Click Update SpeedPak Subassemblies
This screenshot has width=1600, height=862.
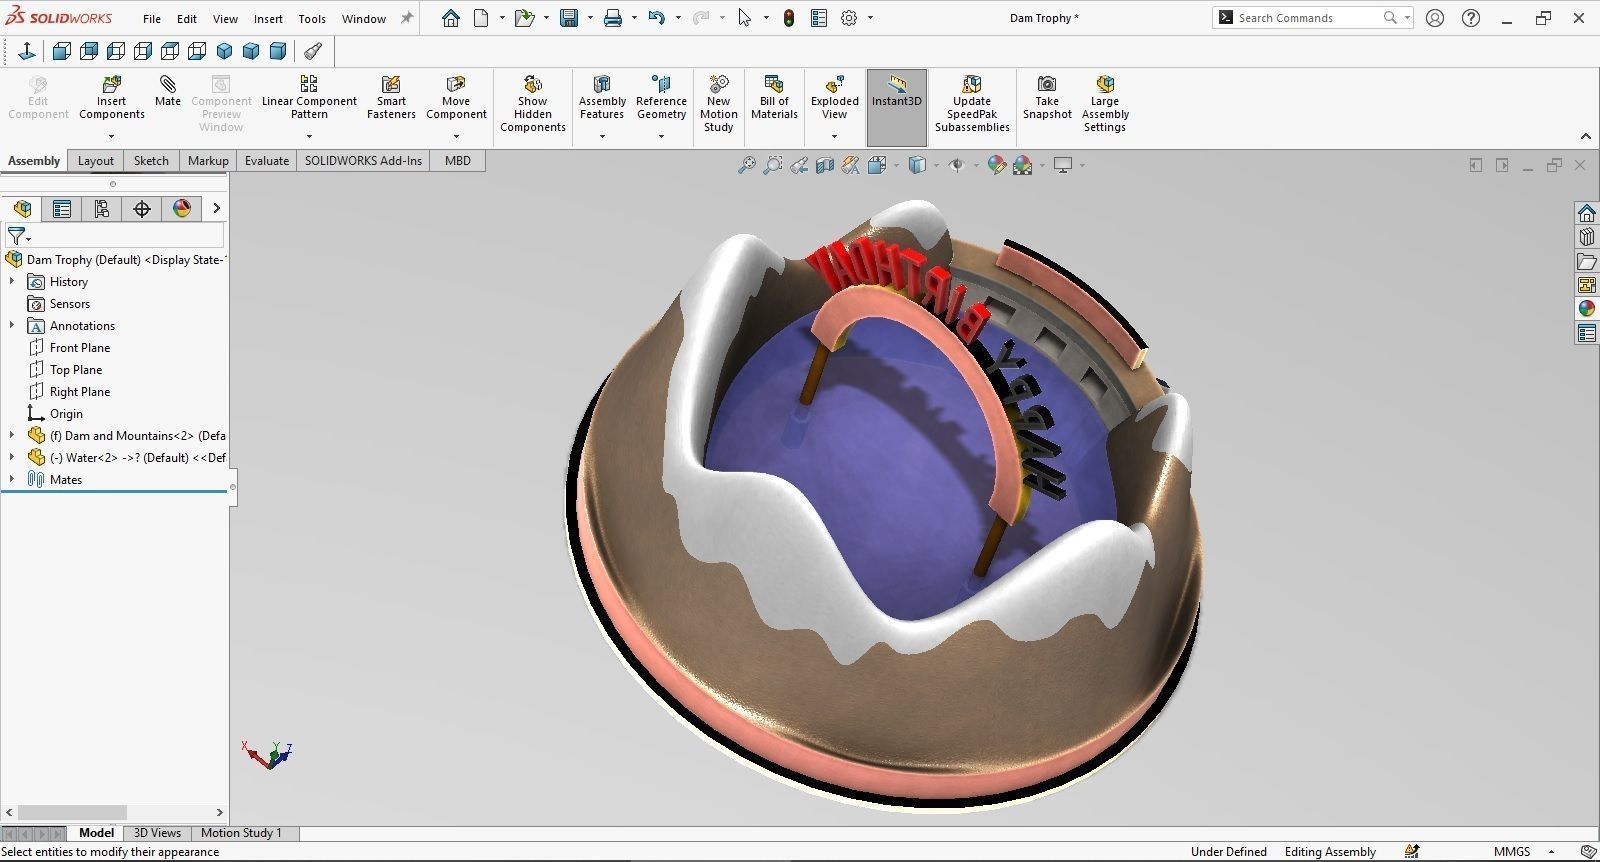click(972, 103)
